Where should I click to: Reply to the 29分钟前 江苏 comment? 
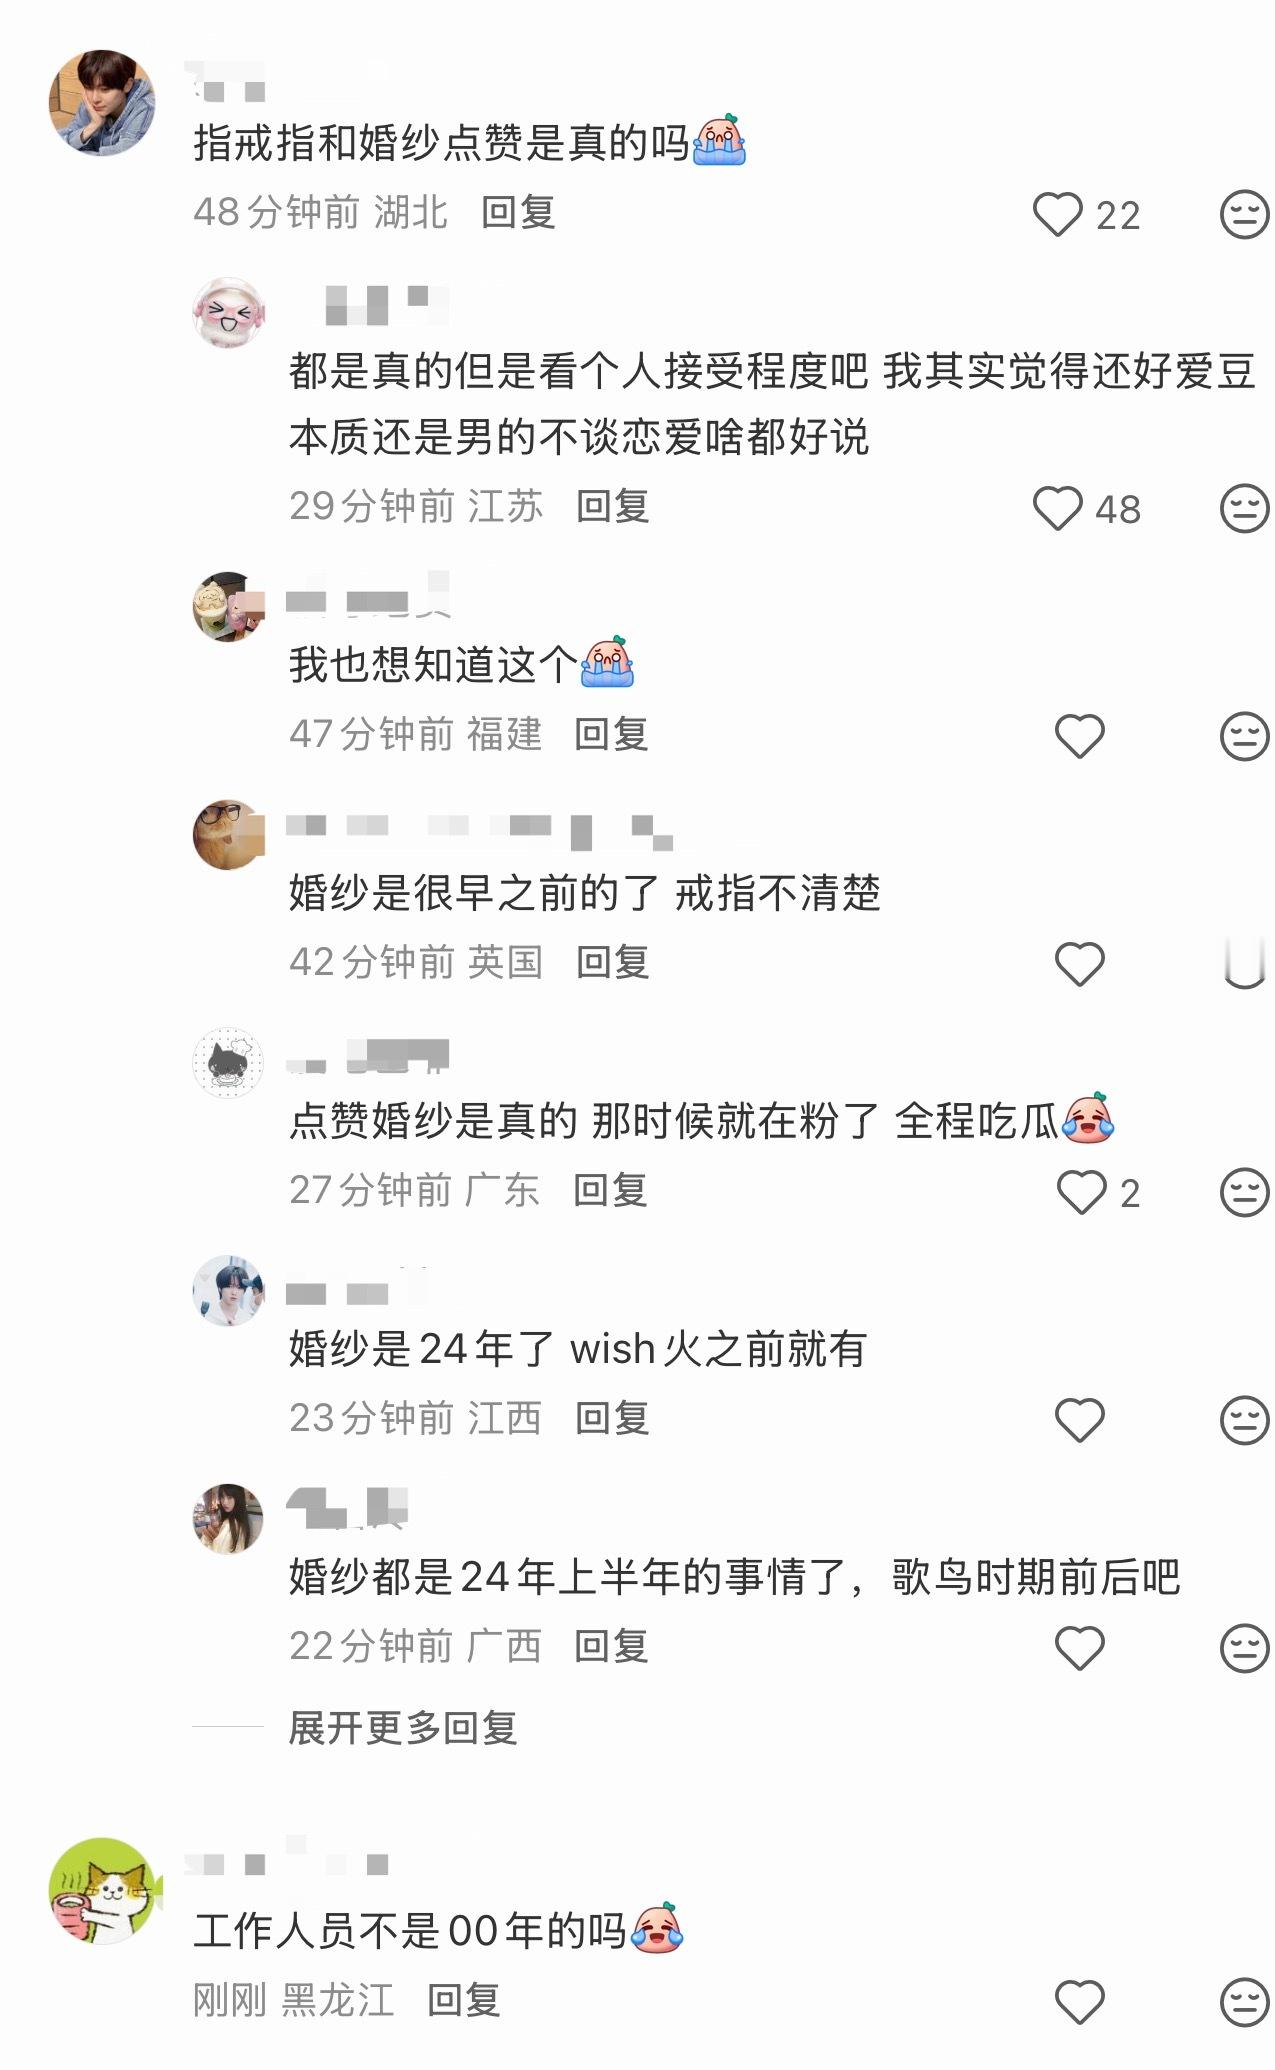[613, 506]
